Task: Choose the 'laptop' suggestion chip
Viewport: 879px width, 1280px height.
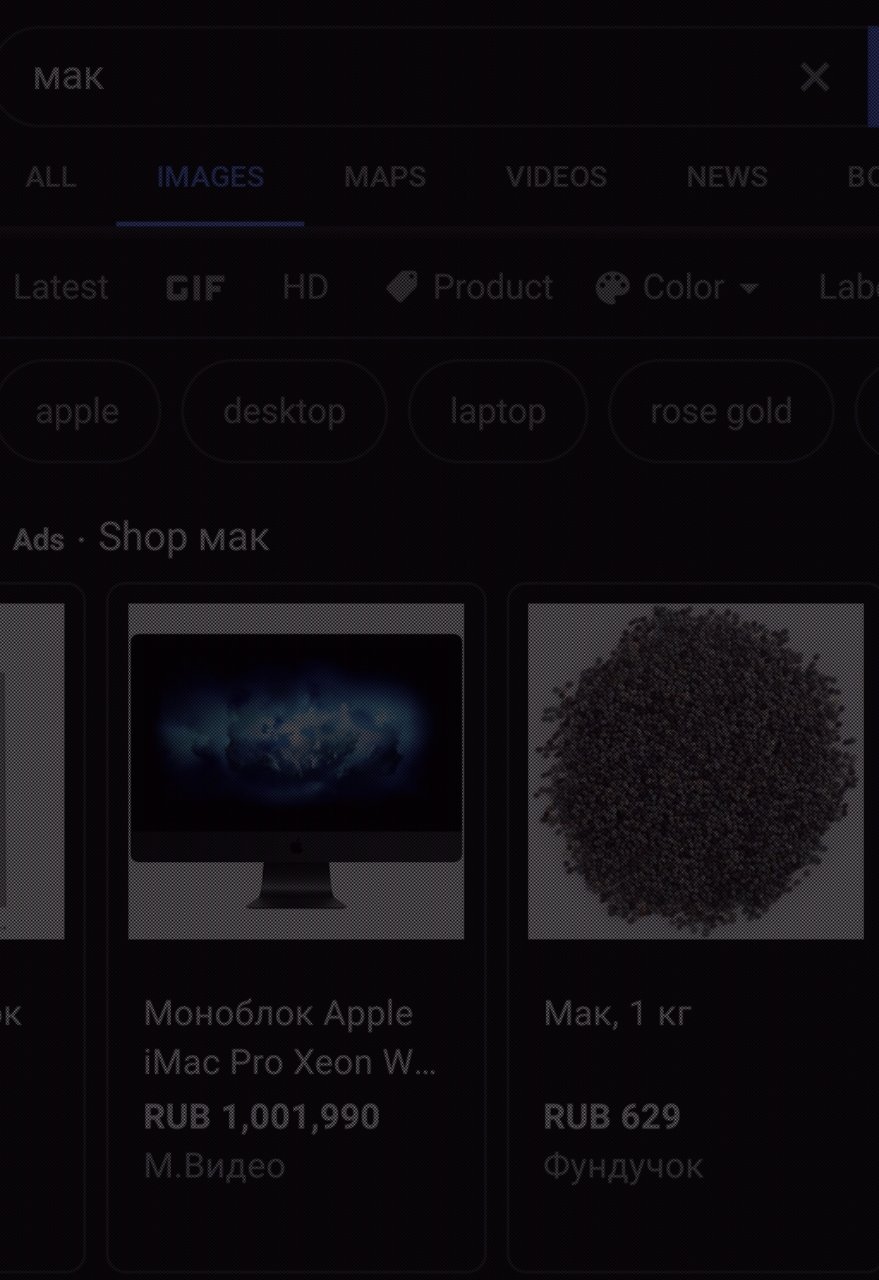Action: 498,411
